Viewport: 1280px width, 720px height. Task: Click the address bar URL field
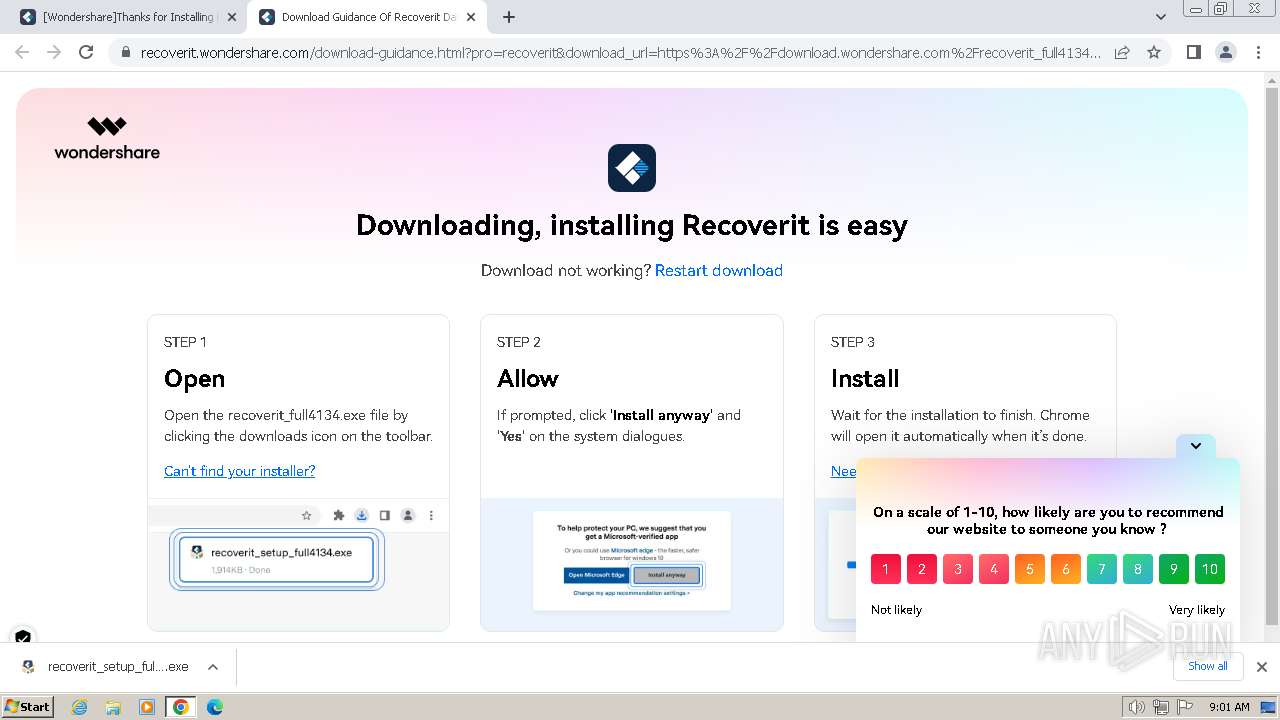pos(620,53)
